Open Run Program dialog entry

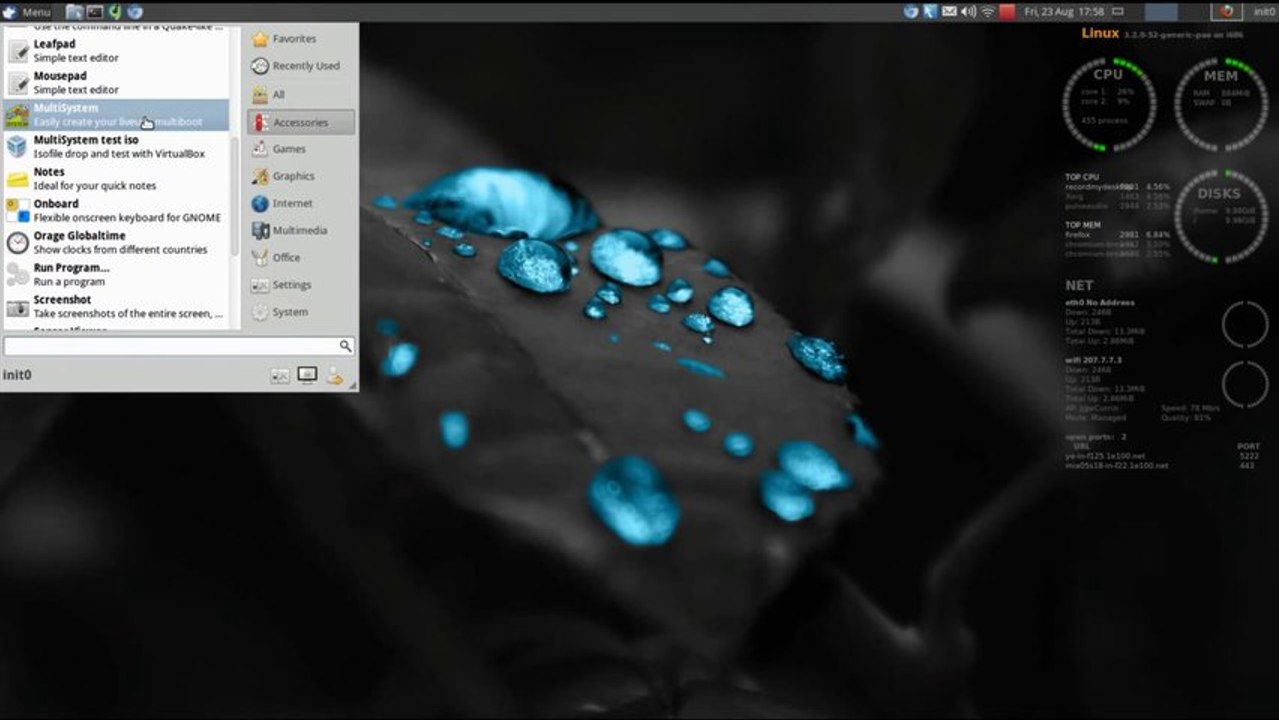(116, 275)
